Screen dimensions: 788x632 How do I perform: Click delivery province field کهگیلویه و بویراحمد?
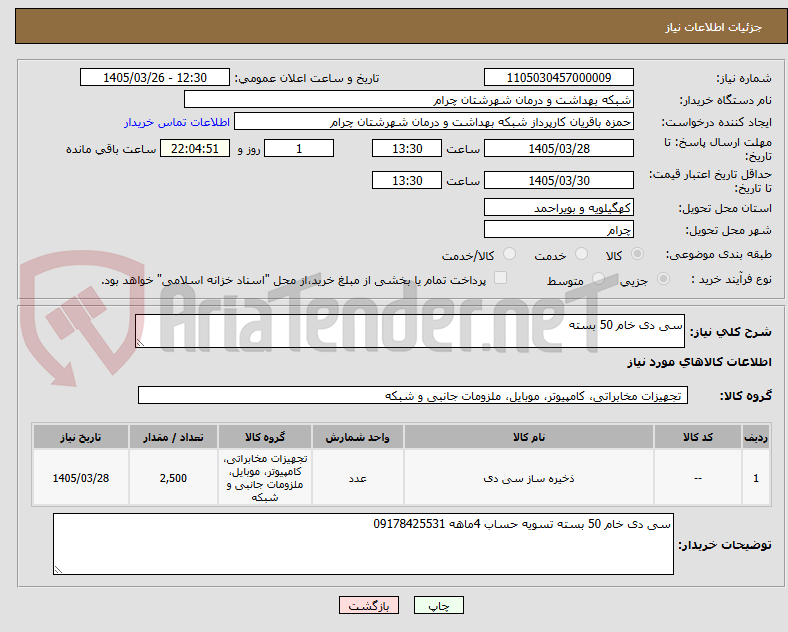coord(558,207)
